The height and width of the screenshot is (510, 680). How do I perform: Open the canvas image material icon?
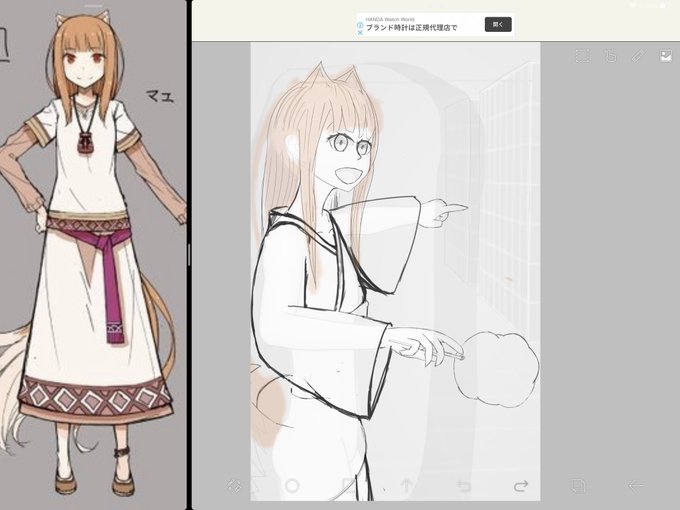coord(666,56)
